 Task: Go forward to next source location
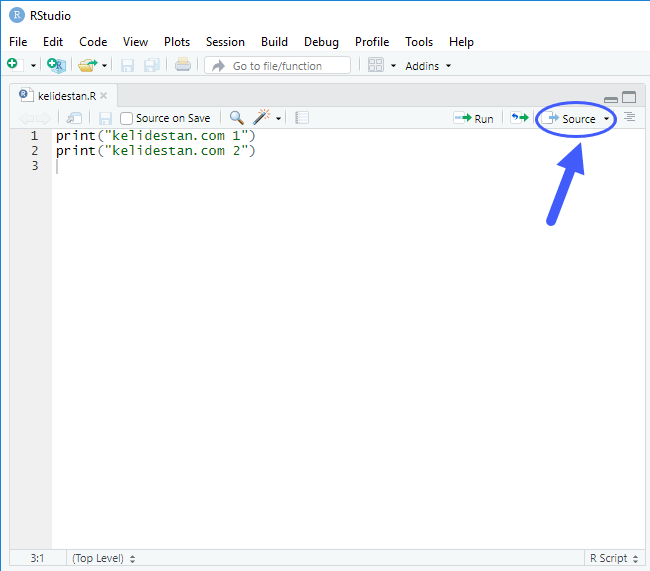click(43, 119)
